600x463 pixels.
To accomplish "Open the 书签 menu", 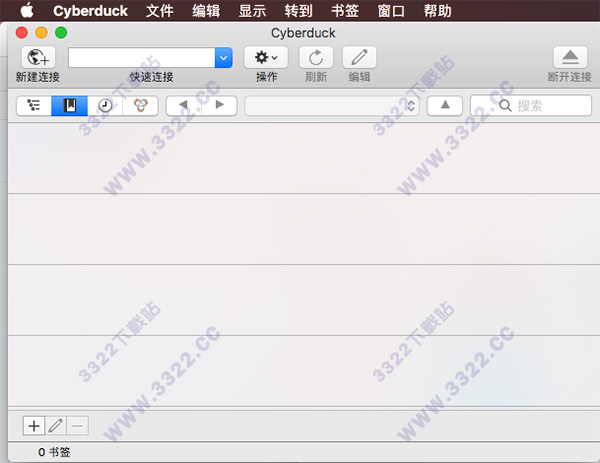I will click(345, 11).
